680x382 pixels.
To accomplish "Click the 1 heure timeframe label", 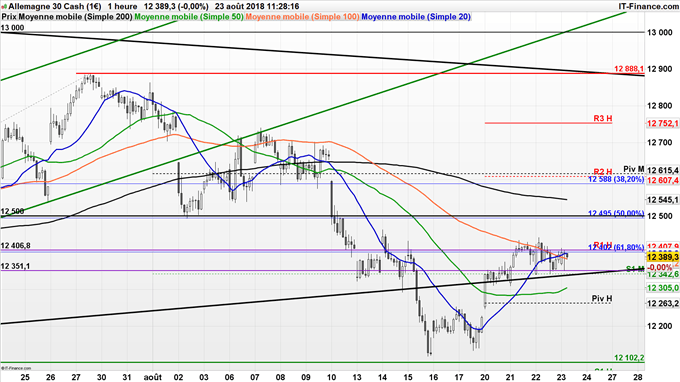I will click(122, 7).
